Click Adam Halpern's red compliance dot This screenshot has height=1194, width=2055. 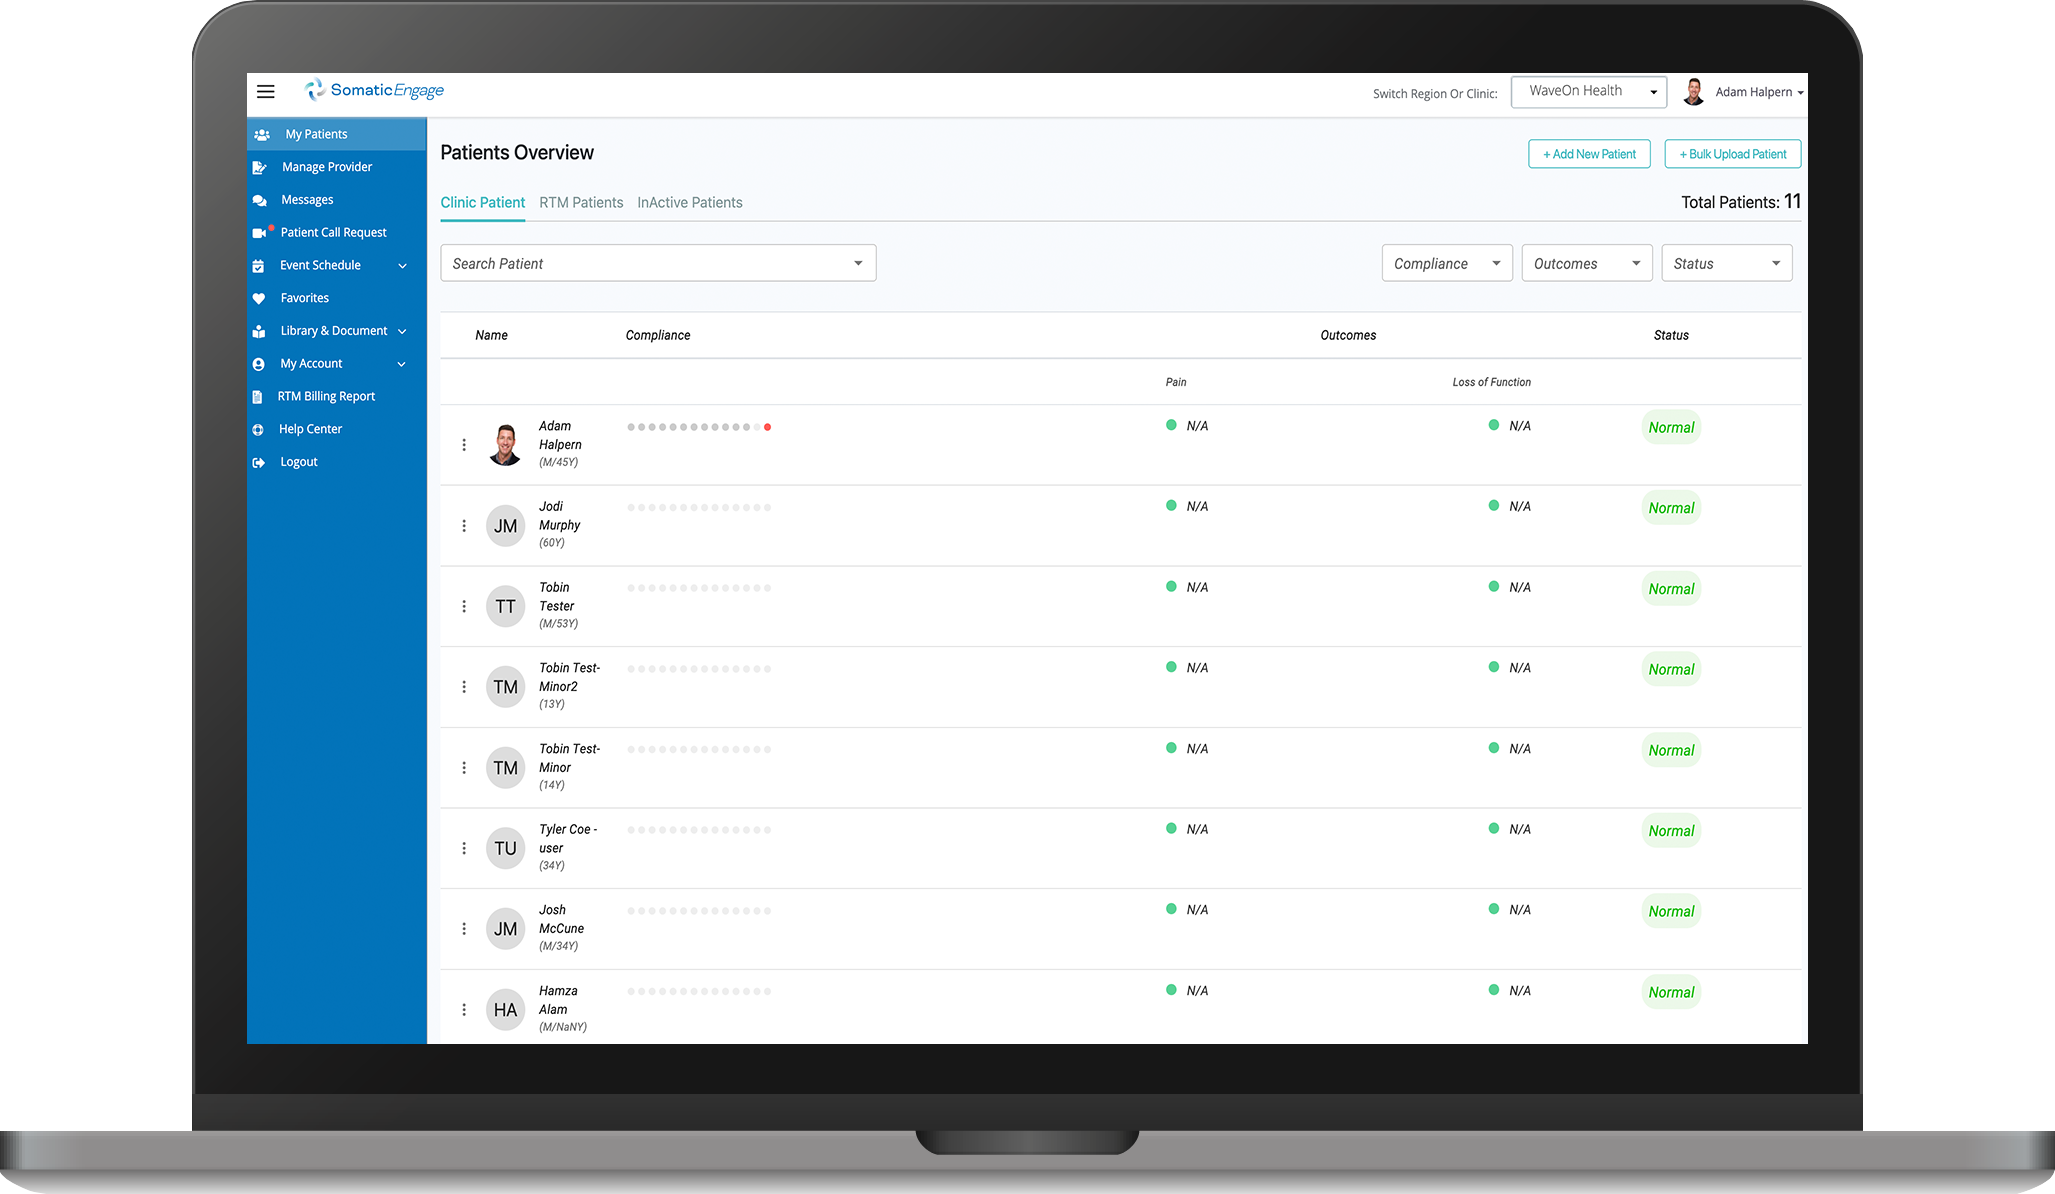tap(767, 427)
